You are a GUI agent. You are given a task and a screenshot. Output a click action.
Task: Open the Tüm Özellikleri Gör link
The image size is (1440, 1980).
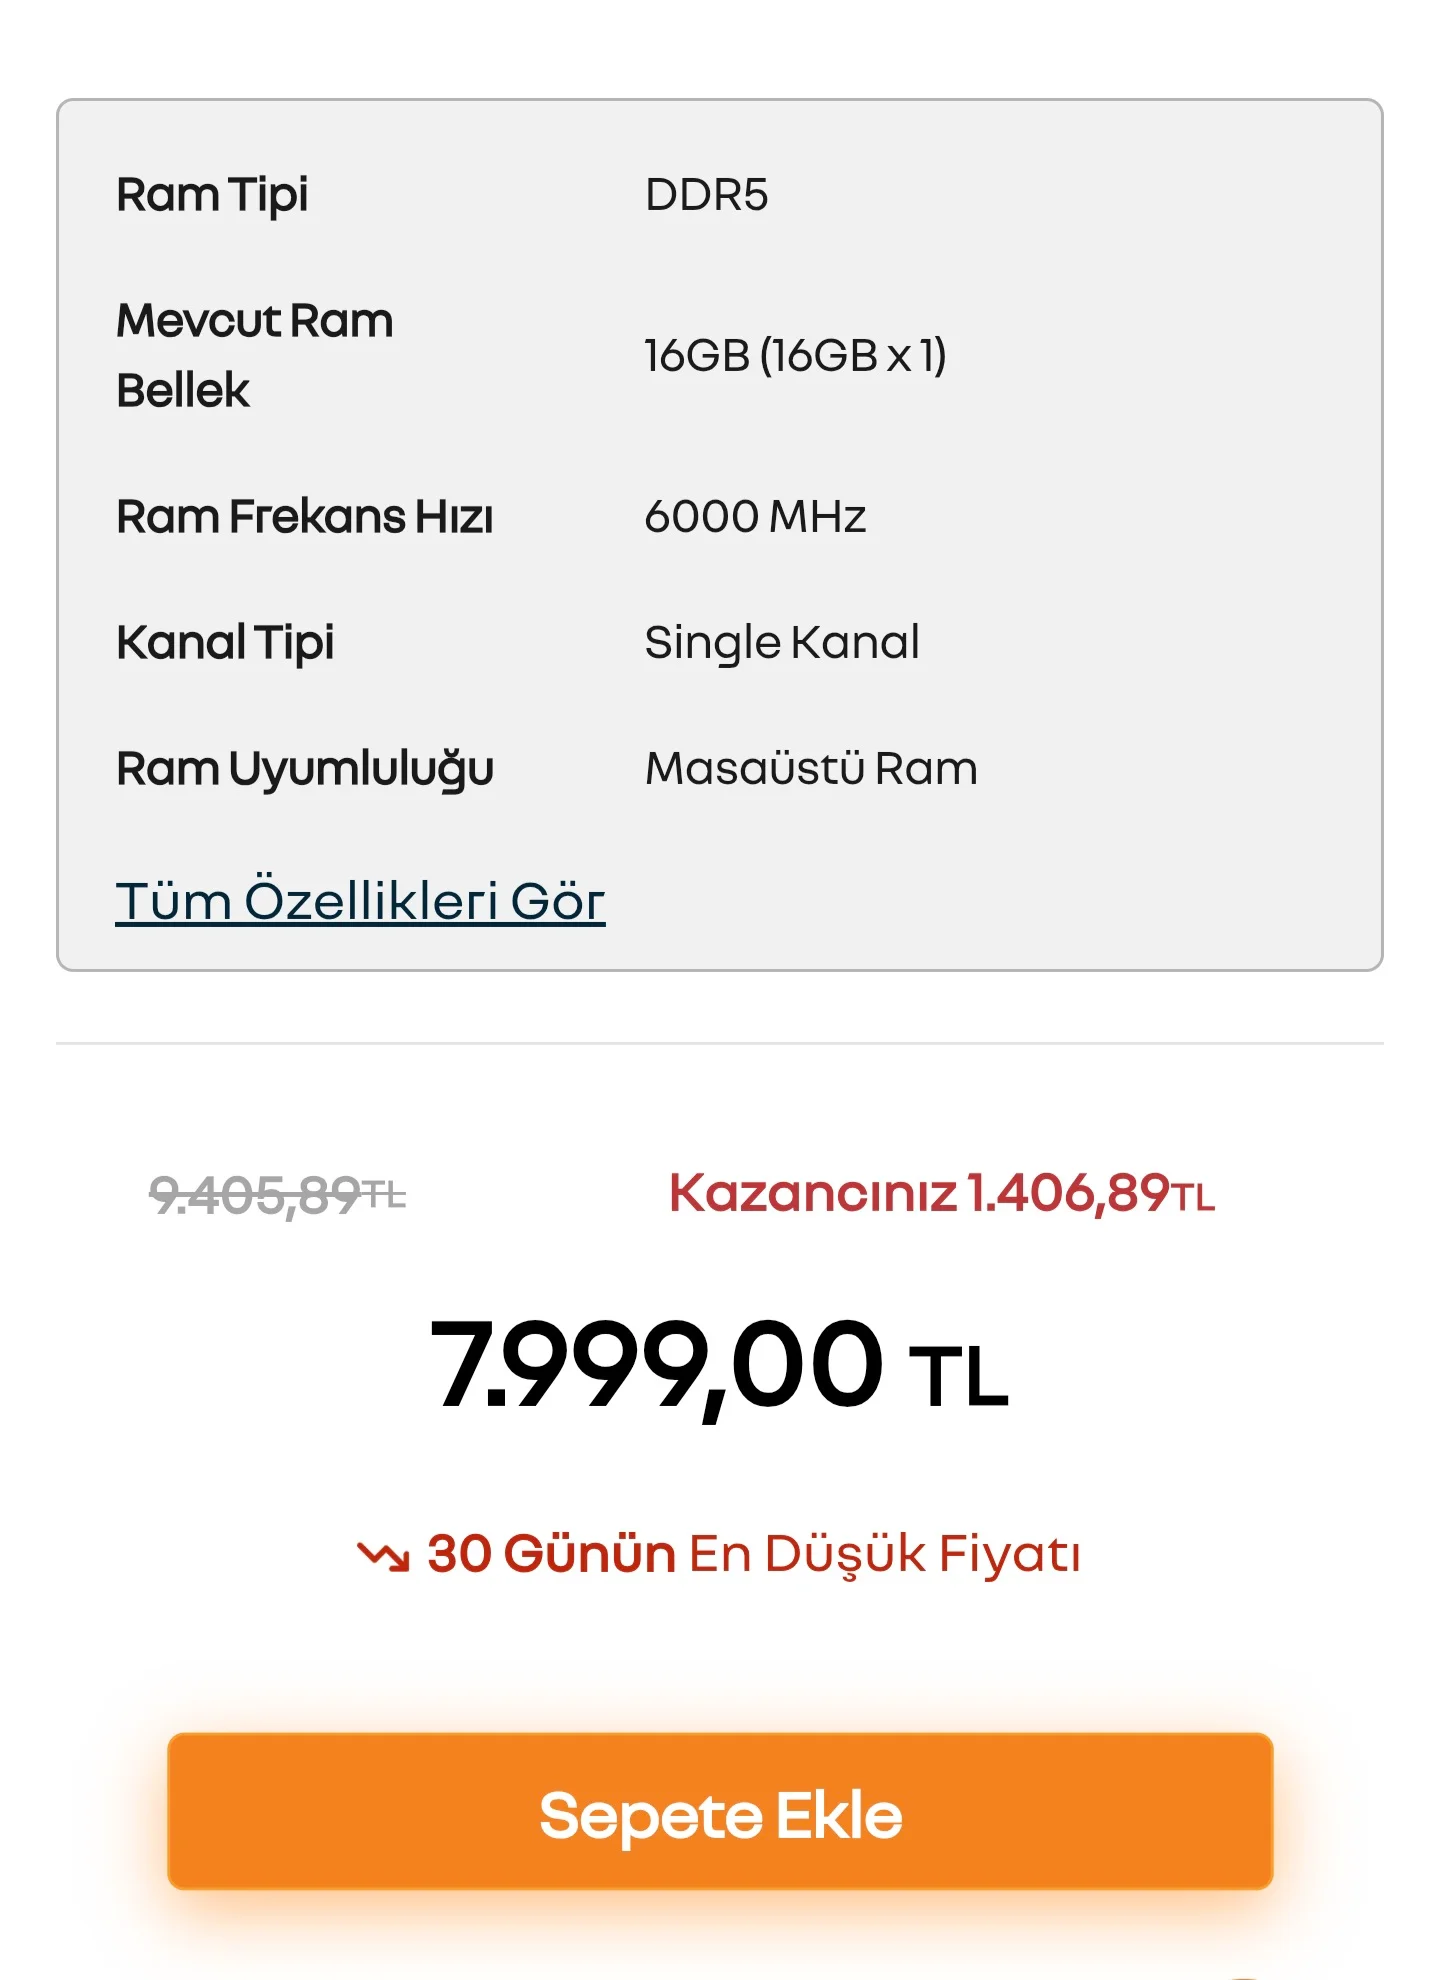coord(360,901)
